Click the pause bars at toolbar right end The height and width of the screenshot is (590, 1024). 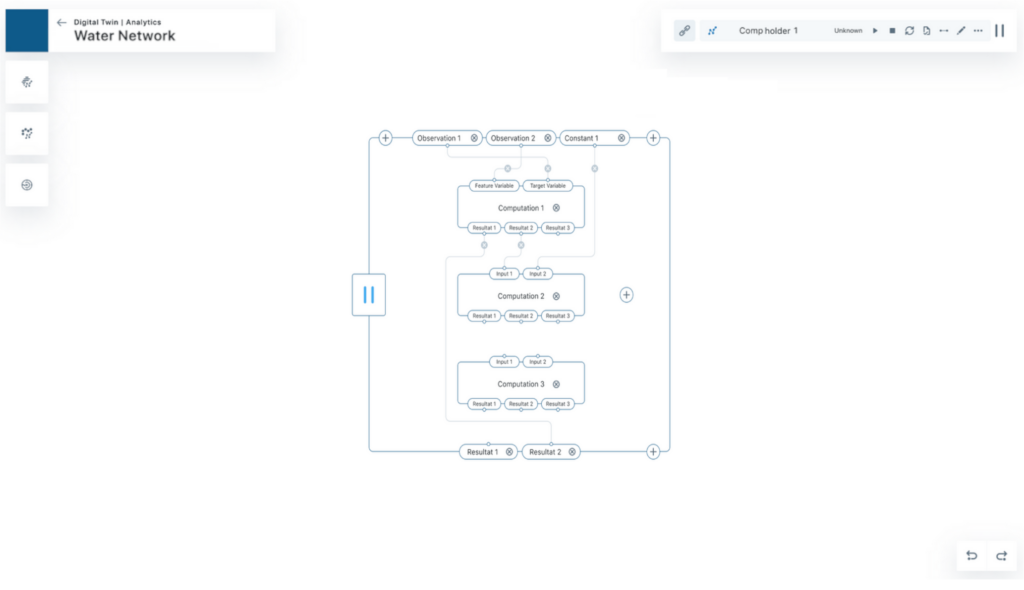[999, 31]
